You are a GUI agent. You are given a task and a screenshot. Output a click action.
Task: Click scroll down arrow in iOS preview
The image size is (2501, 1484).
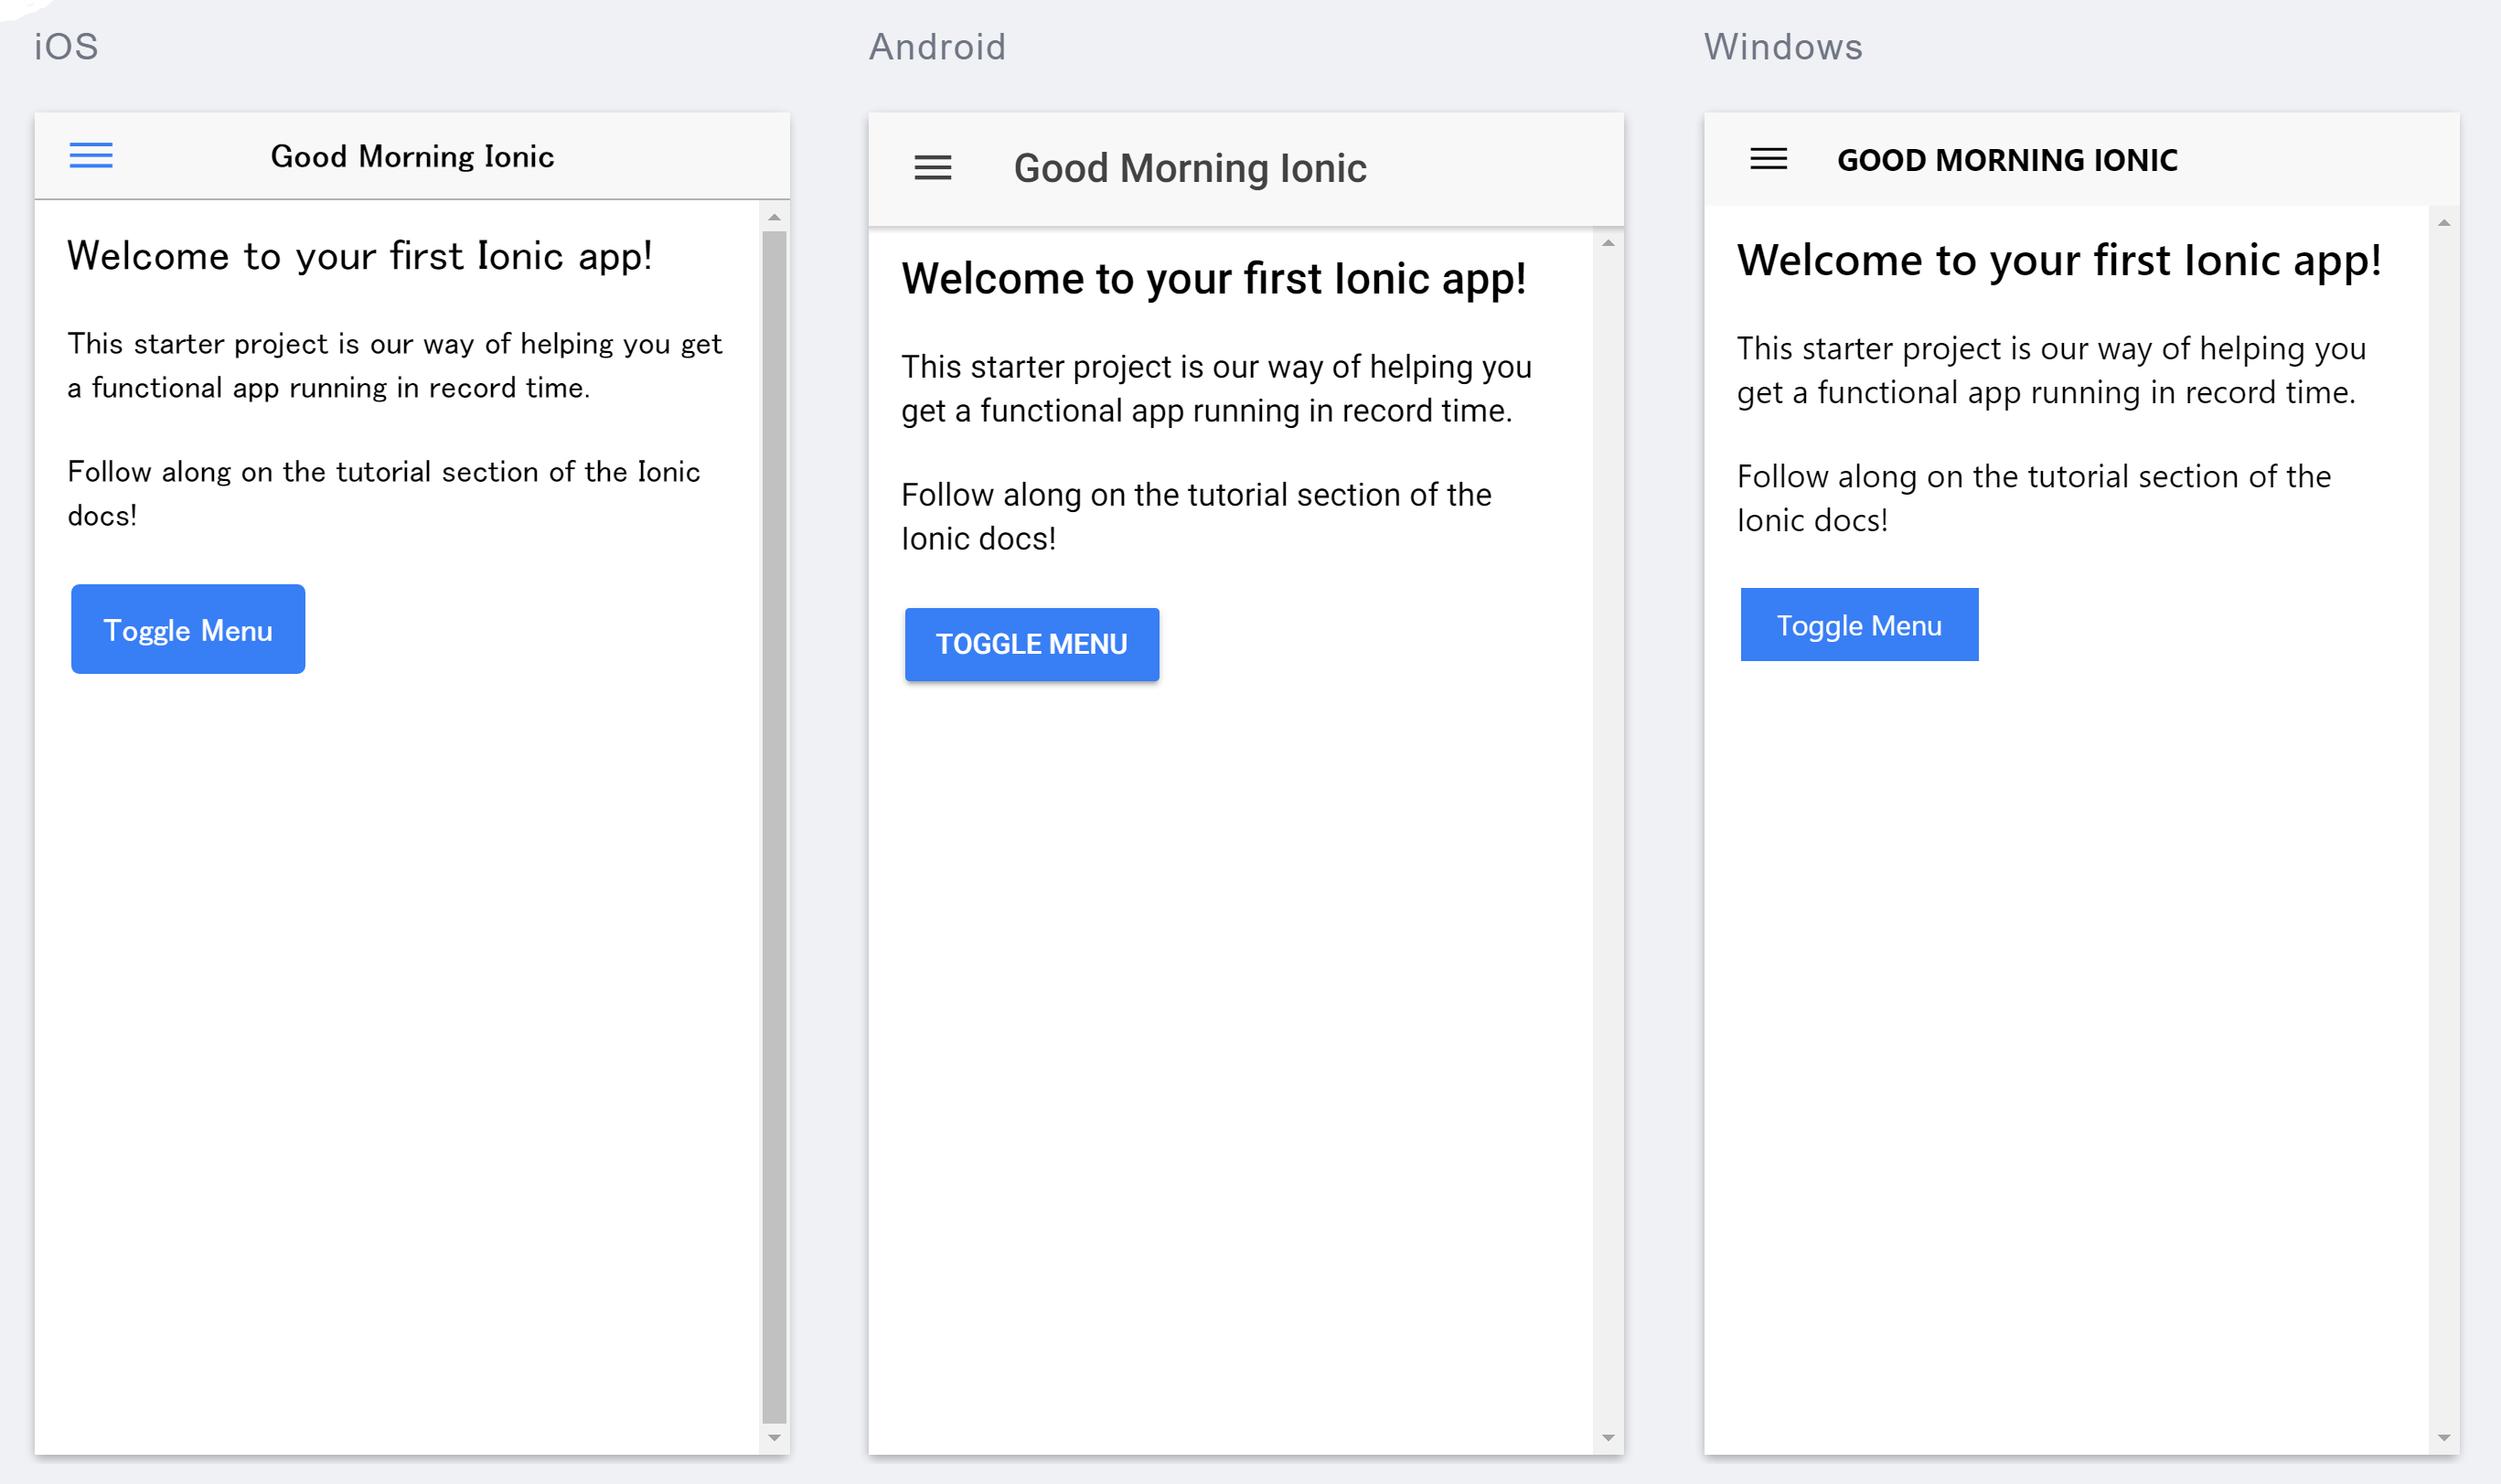point(774,1437)
